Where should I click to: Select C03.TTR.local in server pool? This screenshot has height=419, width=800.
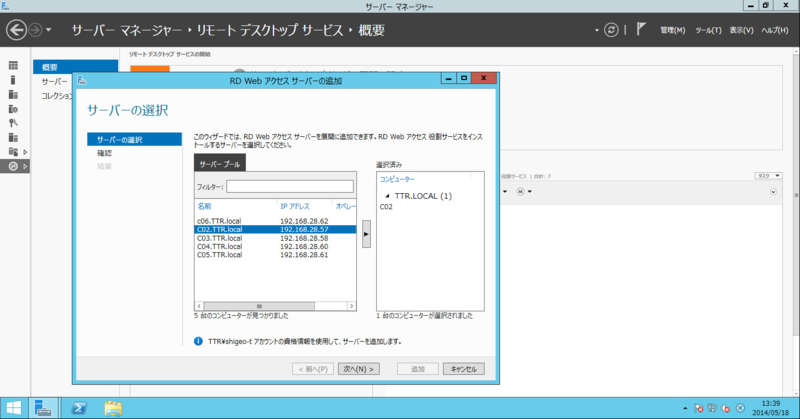click(x=219, y=238)
